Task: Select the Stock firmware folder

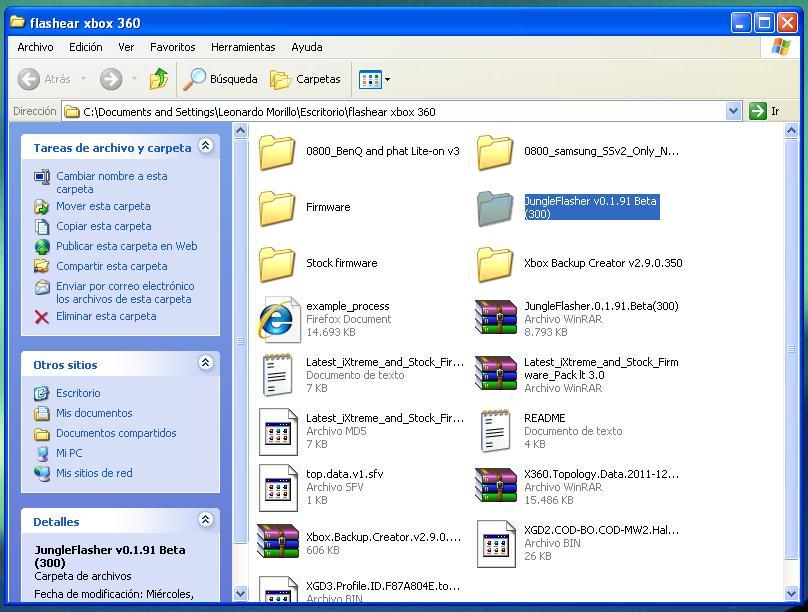Action: coord(318,263)
